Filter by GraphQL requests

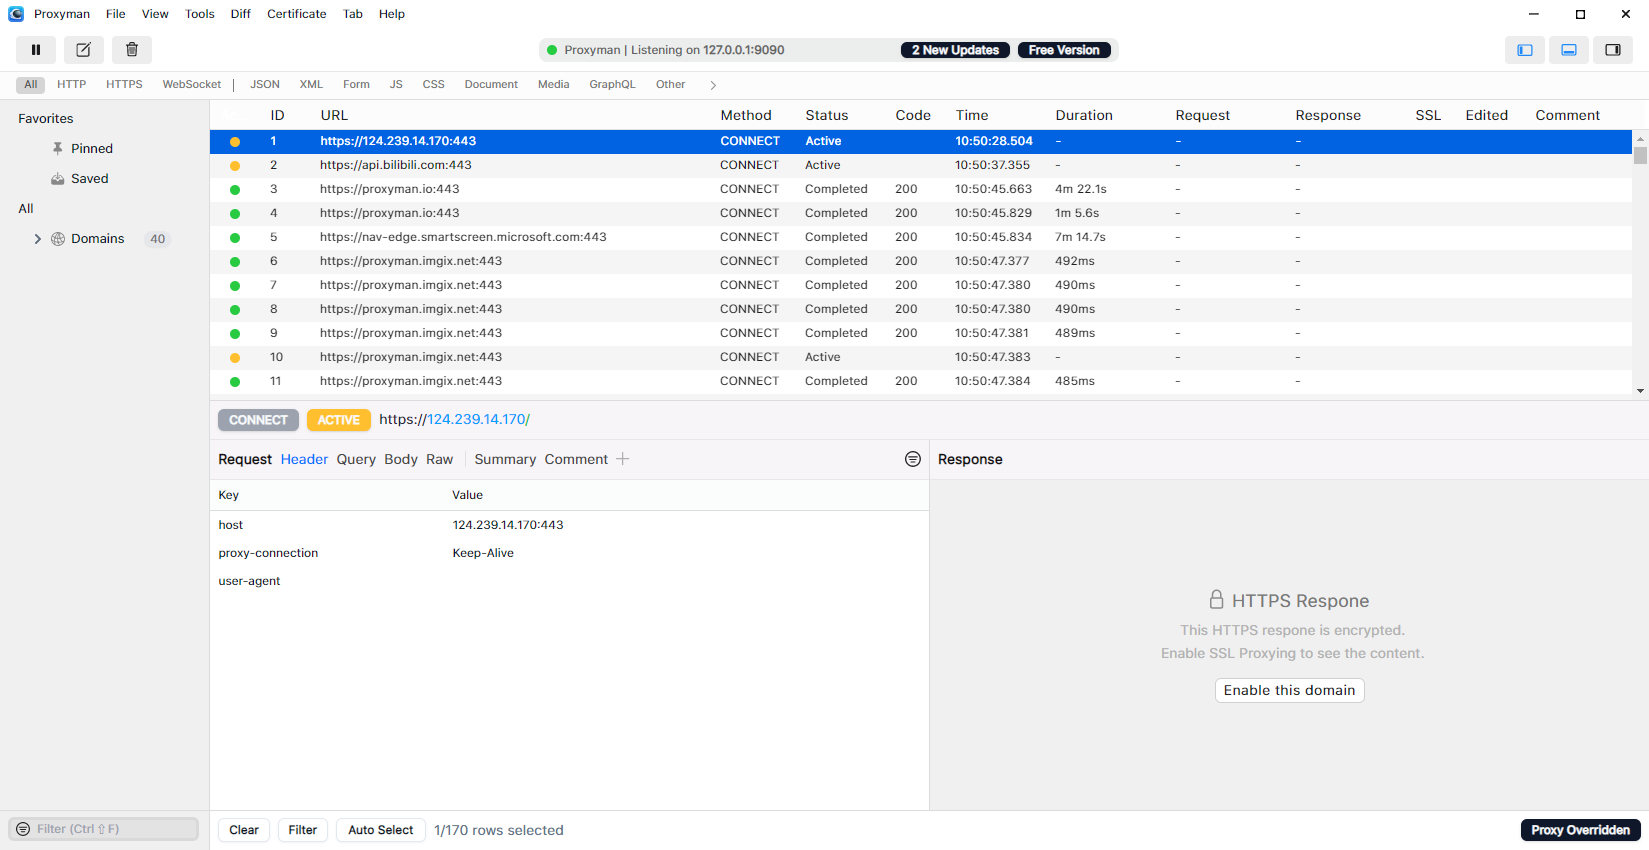[x=613, y=85]
